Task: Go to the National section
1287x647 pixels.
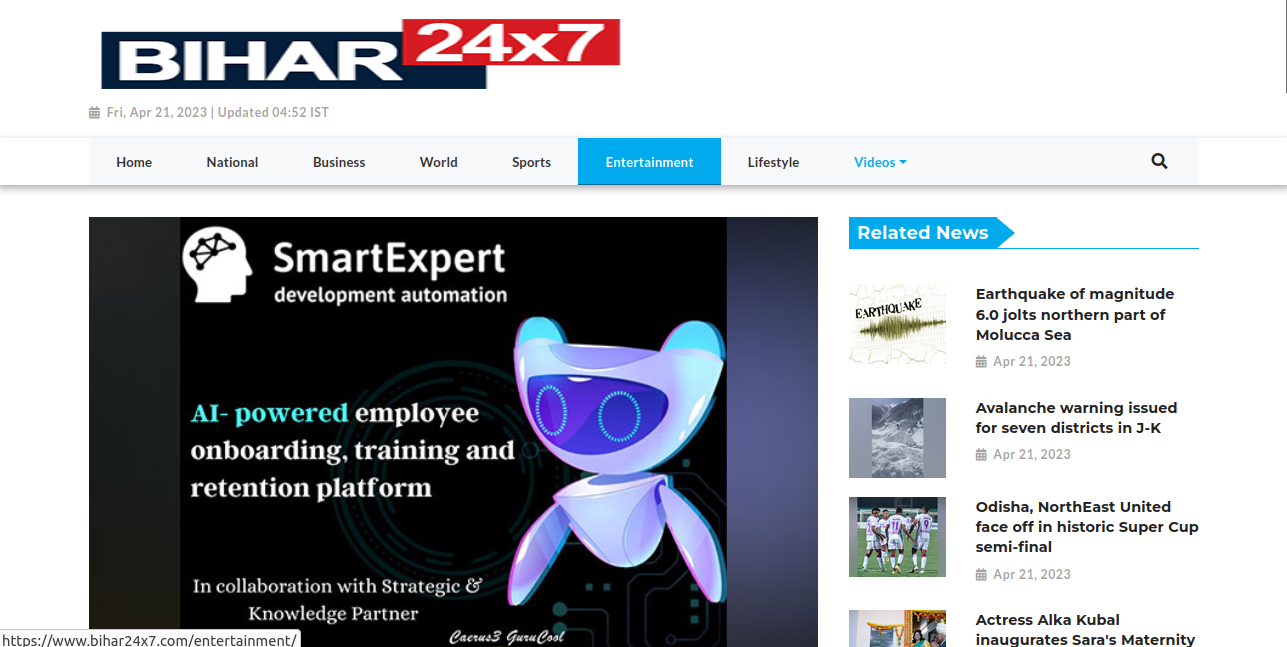Action: [232, 162]
